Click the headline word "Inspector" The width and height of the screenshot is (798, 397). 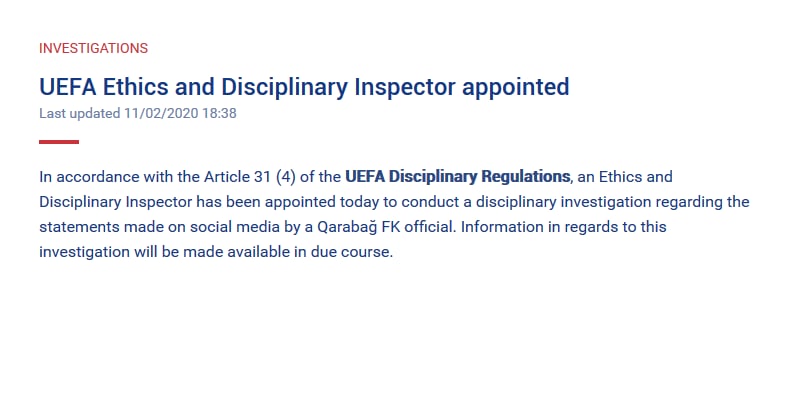point(405,87)
